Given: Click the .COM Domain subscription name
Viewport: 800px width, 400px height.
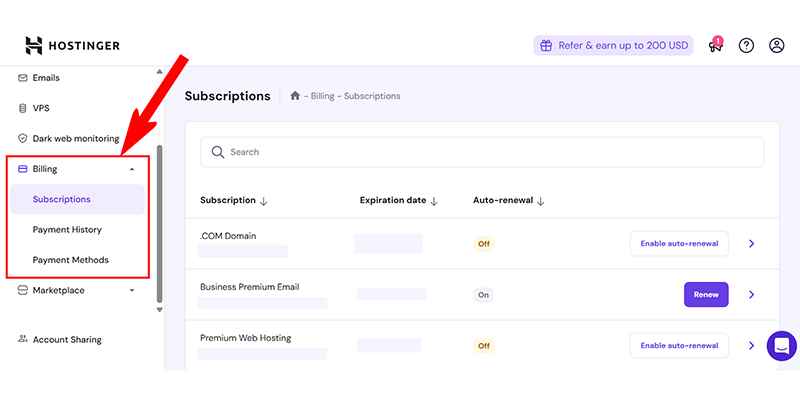Looking at the screenshot, I should pos(228,236).
